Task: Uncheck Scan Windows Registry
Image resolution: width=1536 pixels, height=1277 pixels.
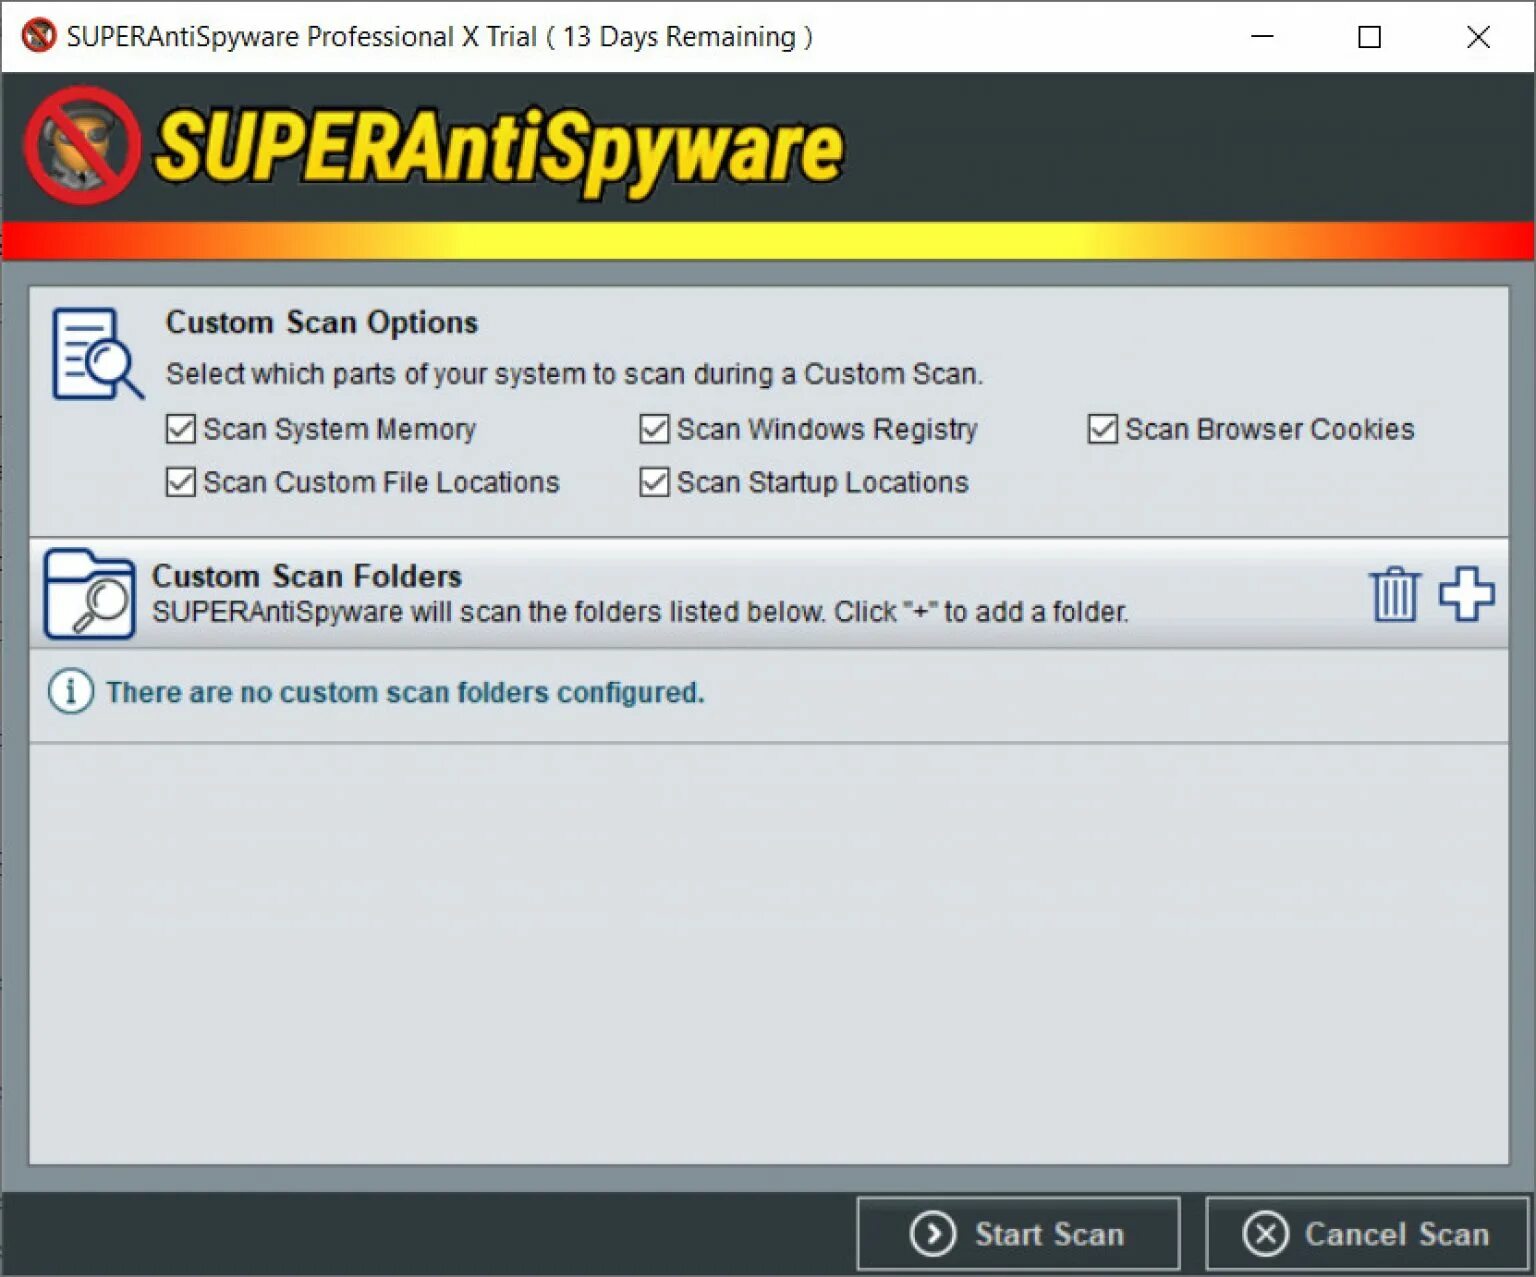Action: tap(654, 429)
